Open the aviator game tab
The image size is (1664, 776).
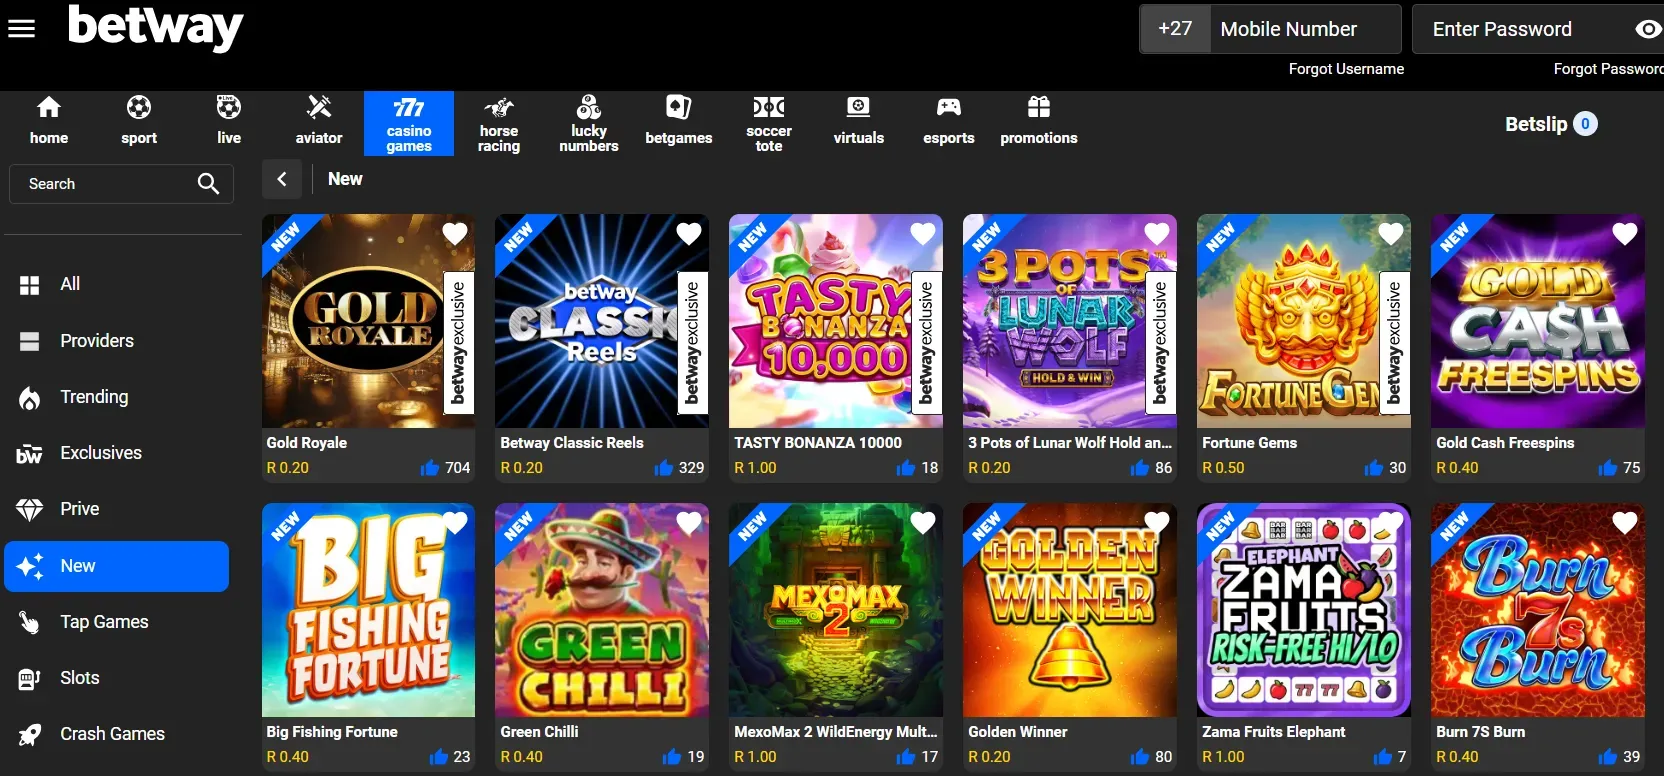tap(319, 121)
